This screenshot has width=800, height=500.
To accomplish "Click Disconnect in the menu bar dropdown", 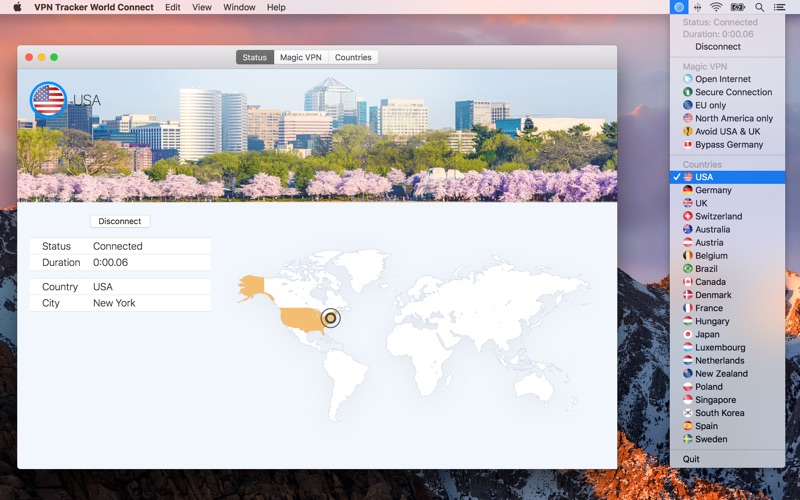I will 728,47.
